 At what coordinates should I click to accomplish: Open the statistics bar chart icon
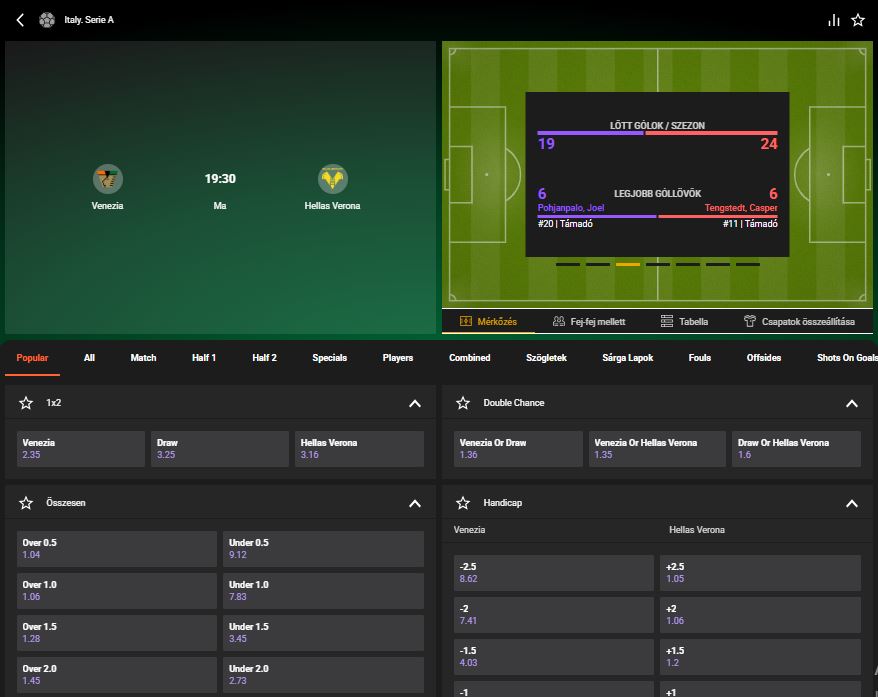pos(833,20)
